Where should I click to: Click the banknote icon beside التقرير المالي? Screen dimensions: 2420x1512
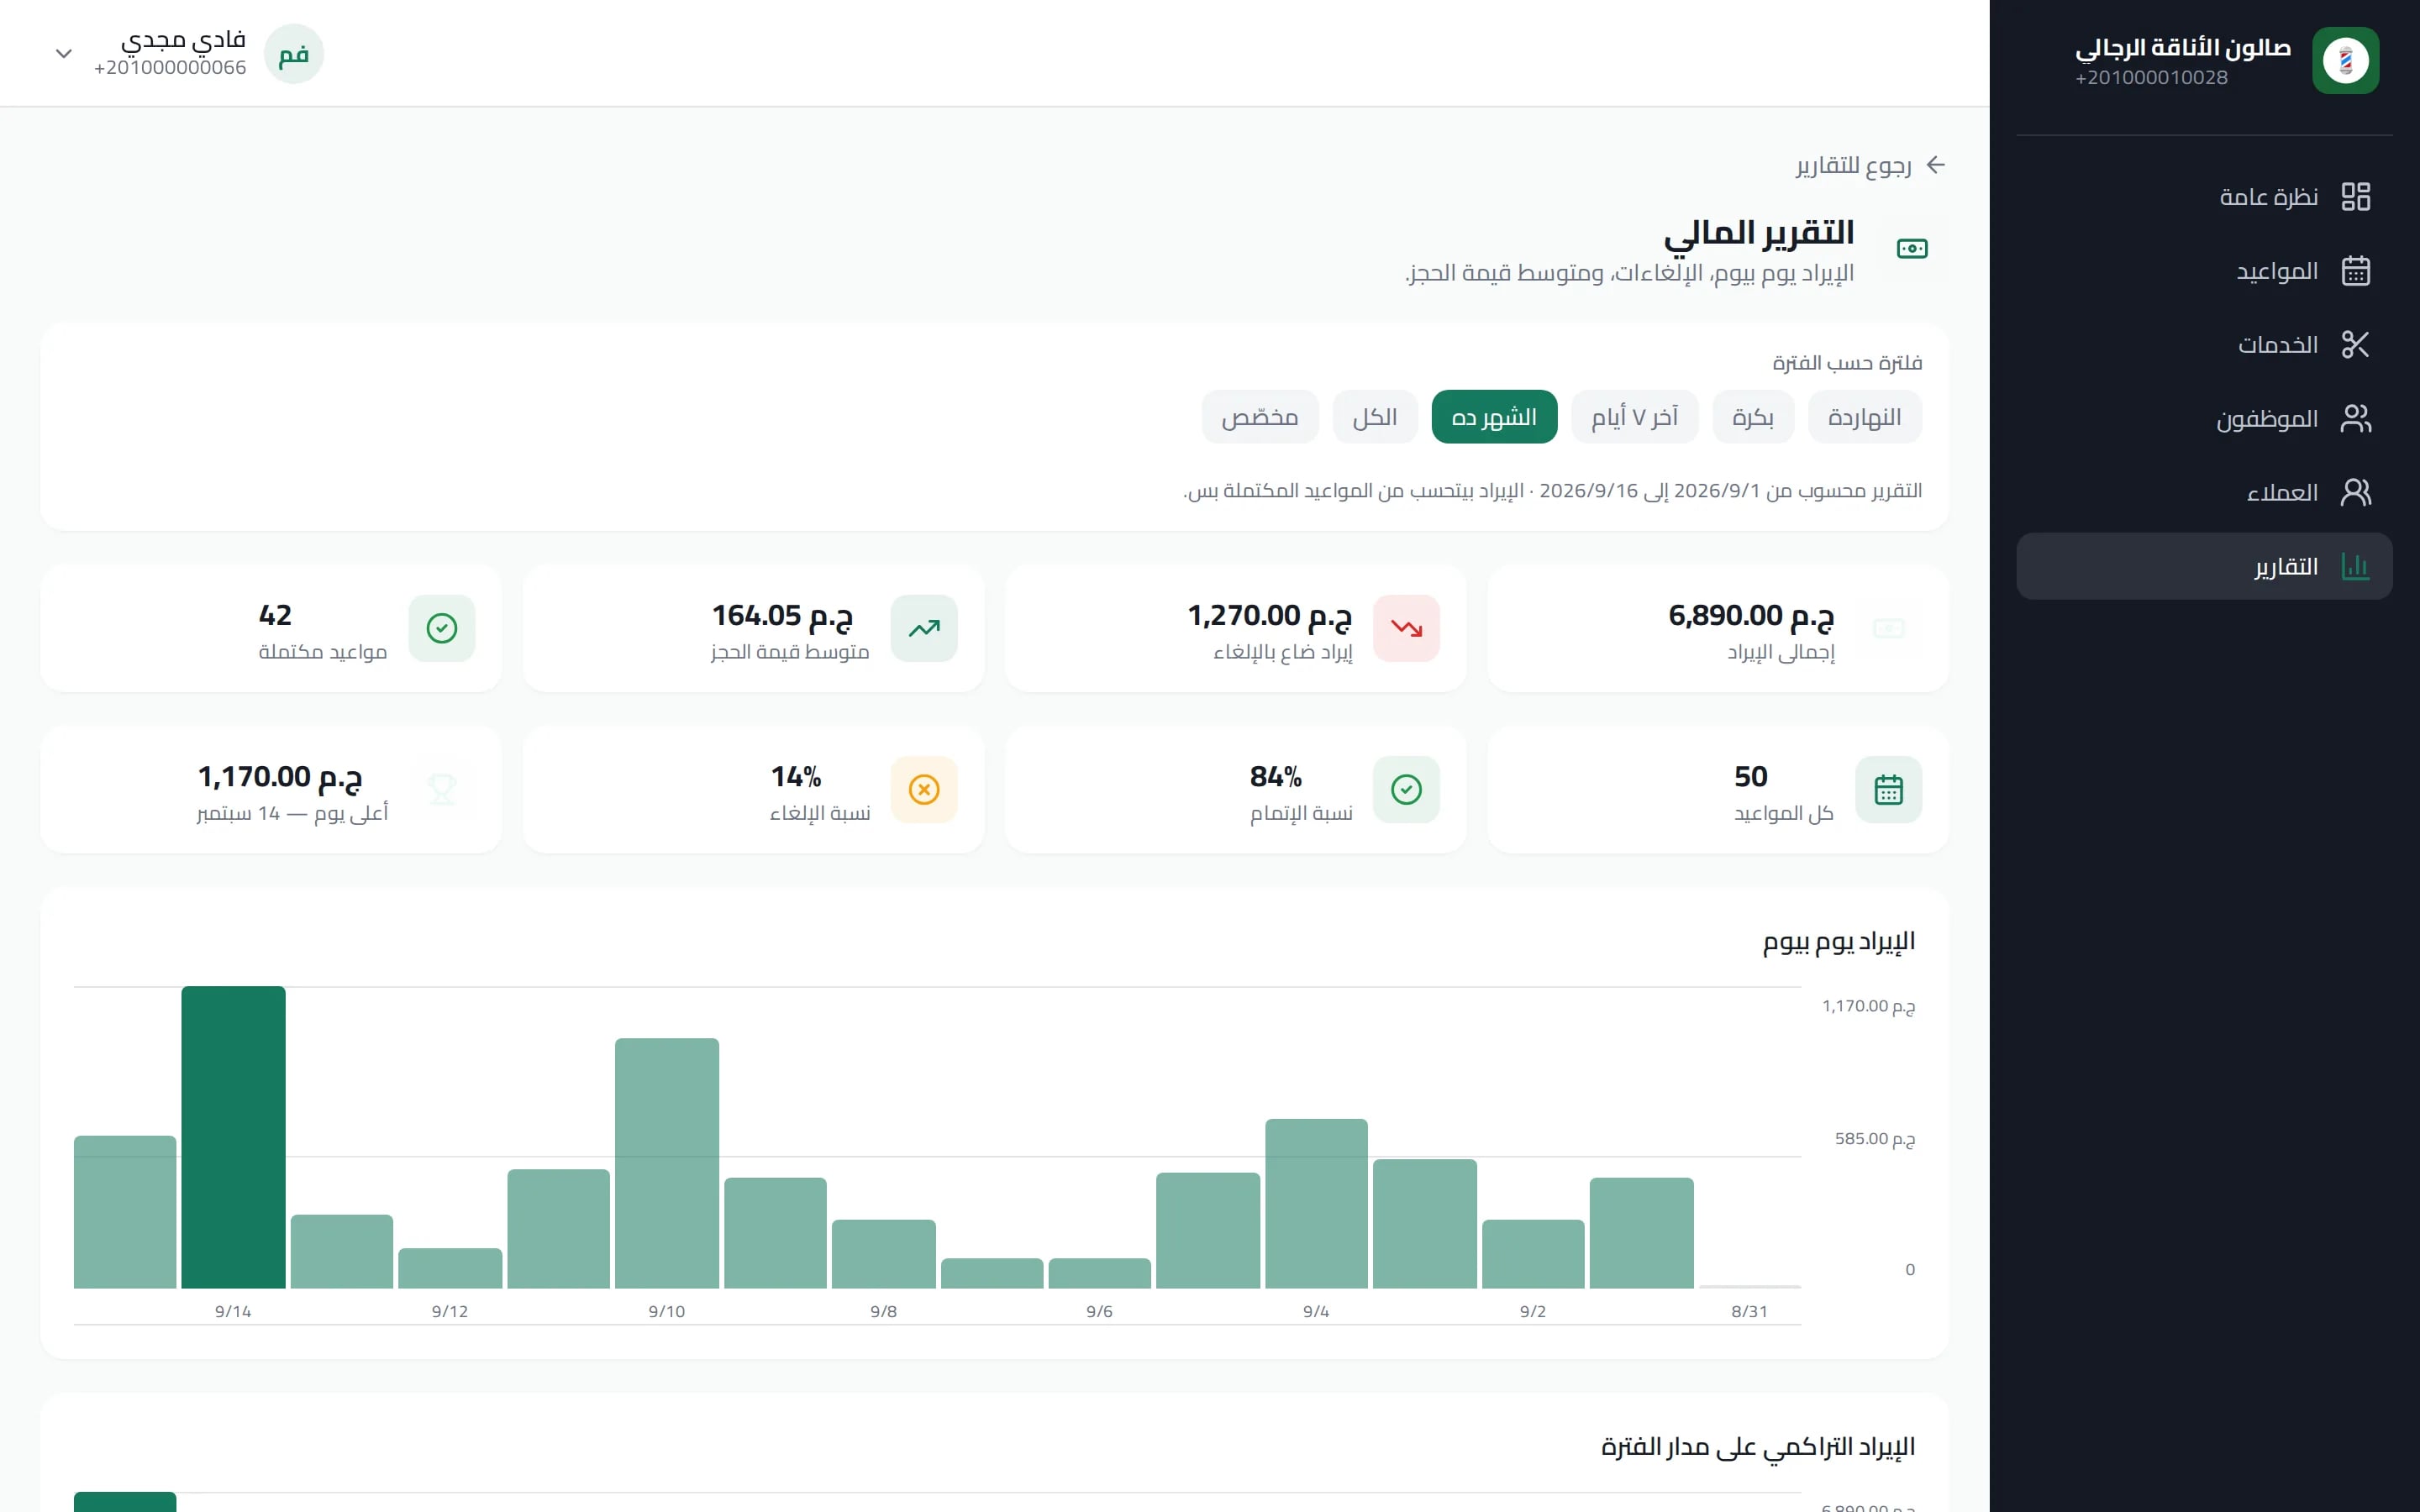click(x=1912, y=248)
